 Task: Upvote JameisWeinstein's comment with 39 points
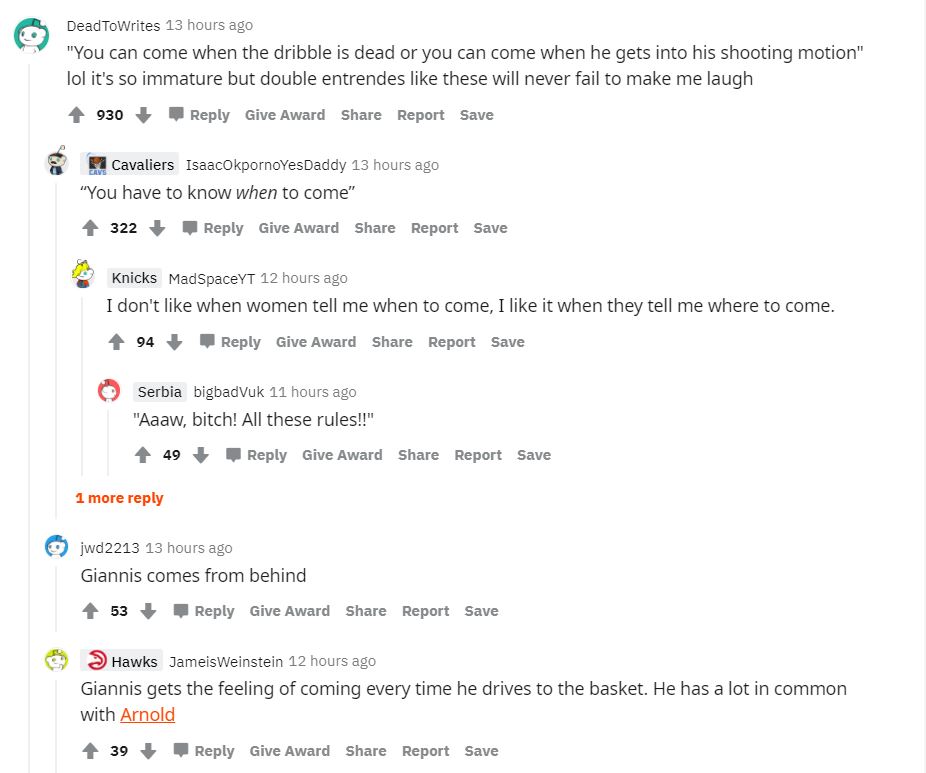coord(90,751)
